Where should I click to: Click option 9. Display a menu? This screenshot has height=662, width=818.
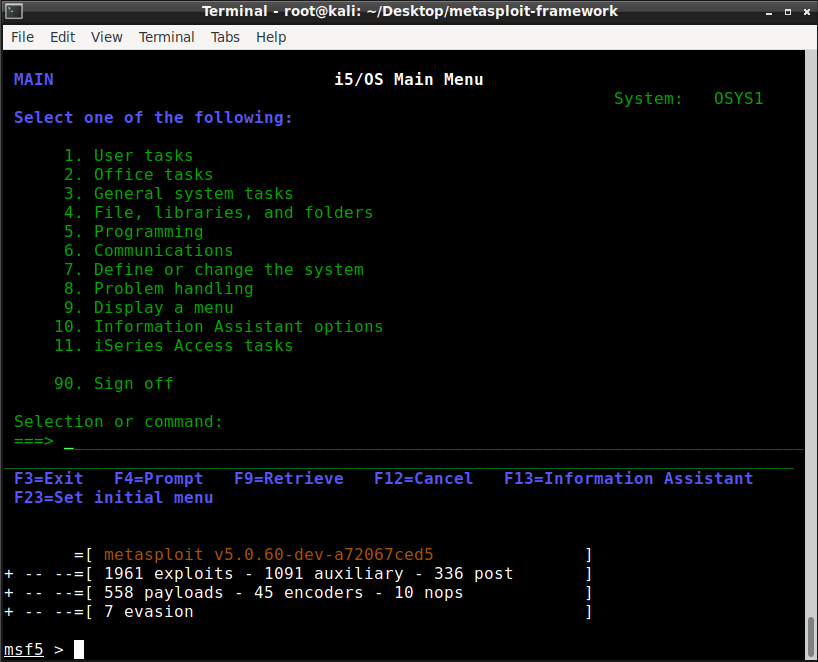click(x=149, y=308)
